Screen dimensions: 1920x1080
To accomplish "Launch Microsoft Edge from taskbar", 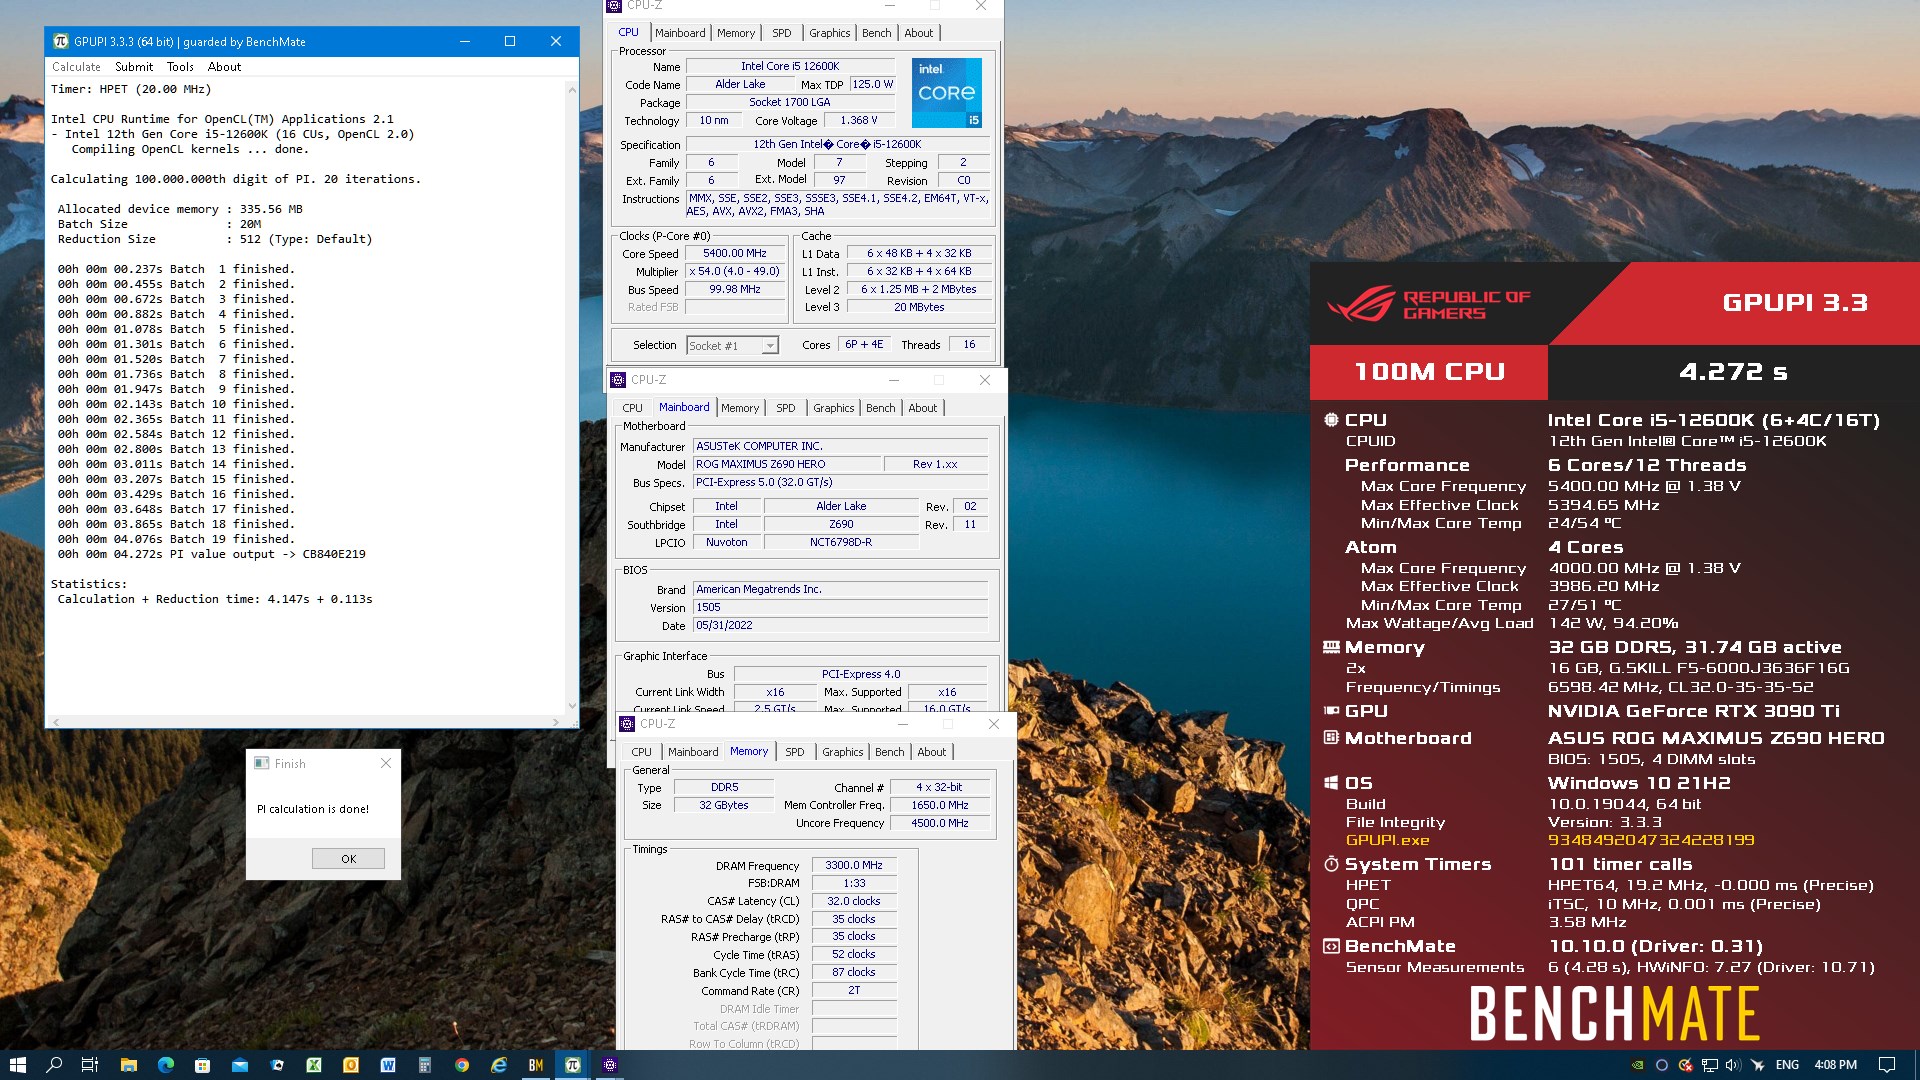I will [166, 1065].
